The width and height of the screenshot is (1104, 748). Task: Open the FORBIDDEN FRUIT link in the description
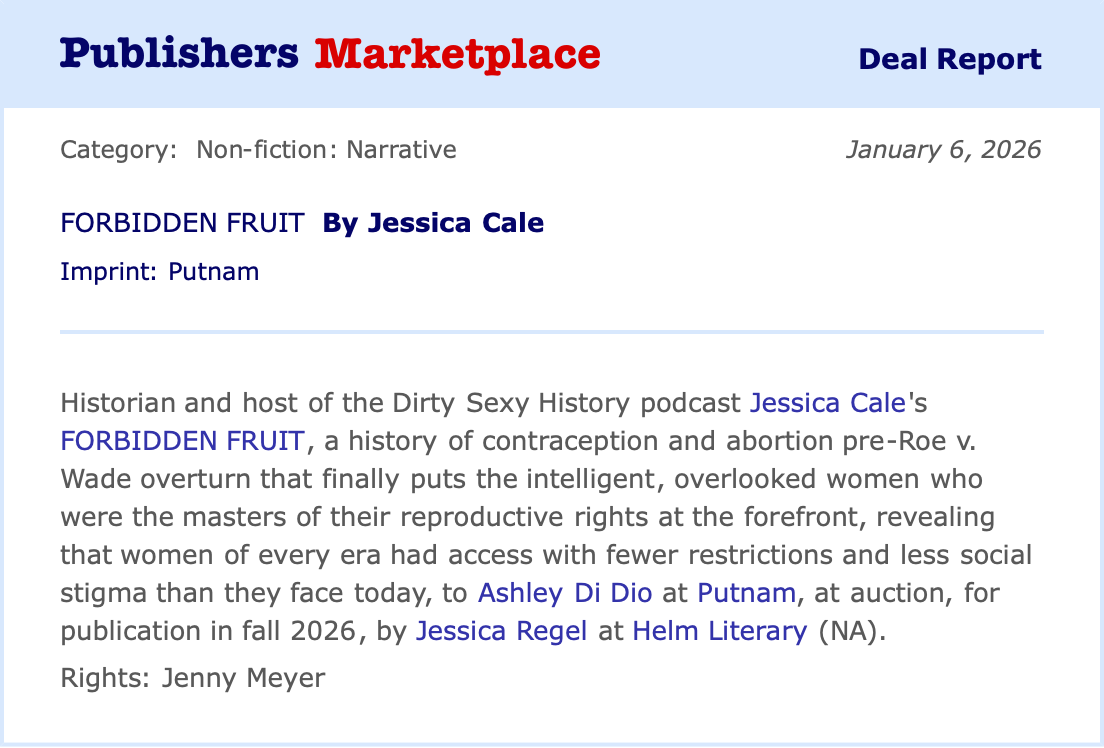point(181,441)
